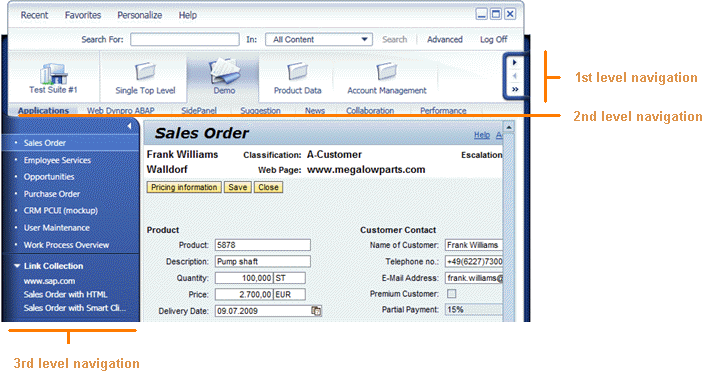Click the Delivery Date field 09.07.2009
This screenshot has width=709, height=377.
click(263, 311)
